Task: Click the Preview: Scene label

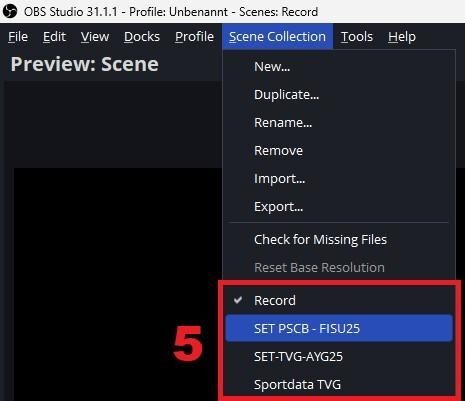Action: 85,64
